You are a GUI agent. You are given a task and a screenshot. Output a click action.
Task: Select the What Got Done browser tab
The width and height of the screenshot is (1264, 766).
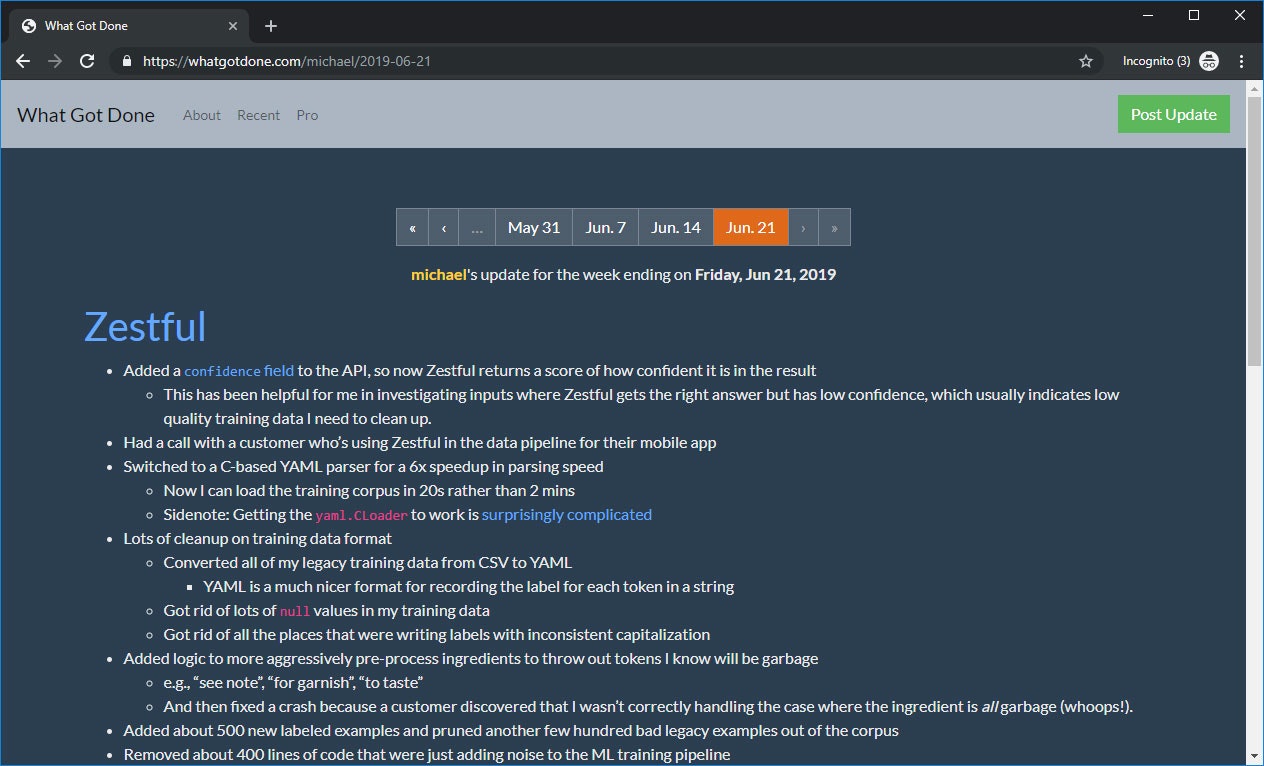coord(128,26)
